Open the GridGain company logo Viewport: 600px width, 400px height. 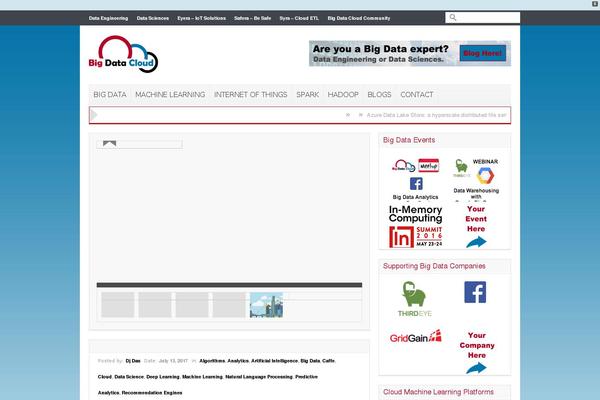tap(416, 336)
